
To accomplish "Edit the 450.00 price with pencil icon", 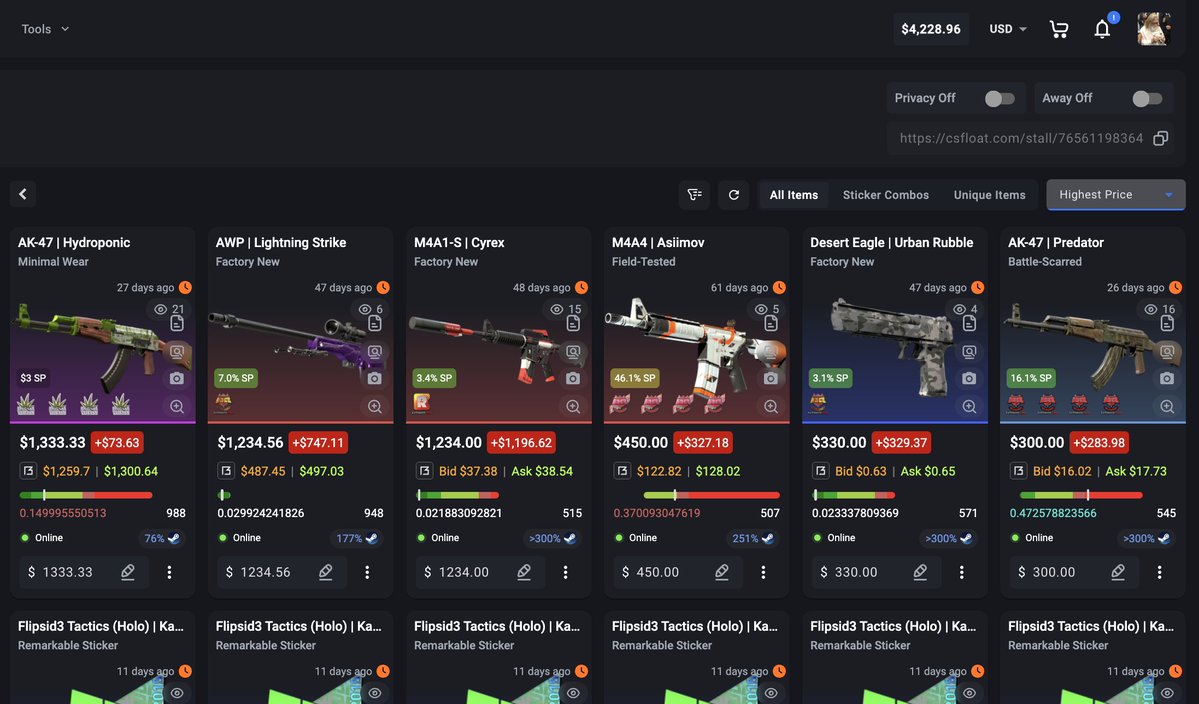I will 722,572.
